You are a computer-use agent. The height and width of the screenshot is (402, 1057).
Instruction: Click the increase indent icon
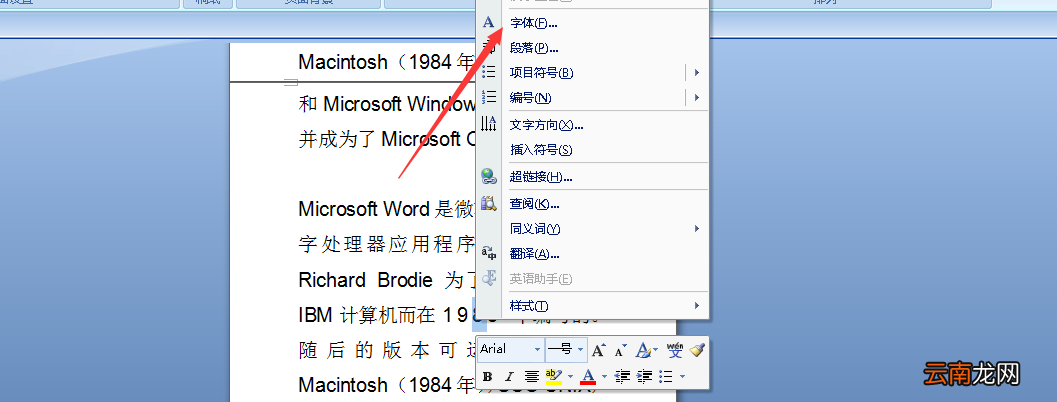[x=644, y=376]
